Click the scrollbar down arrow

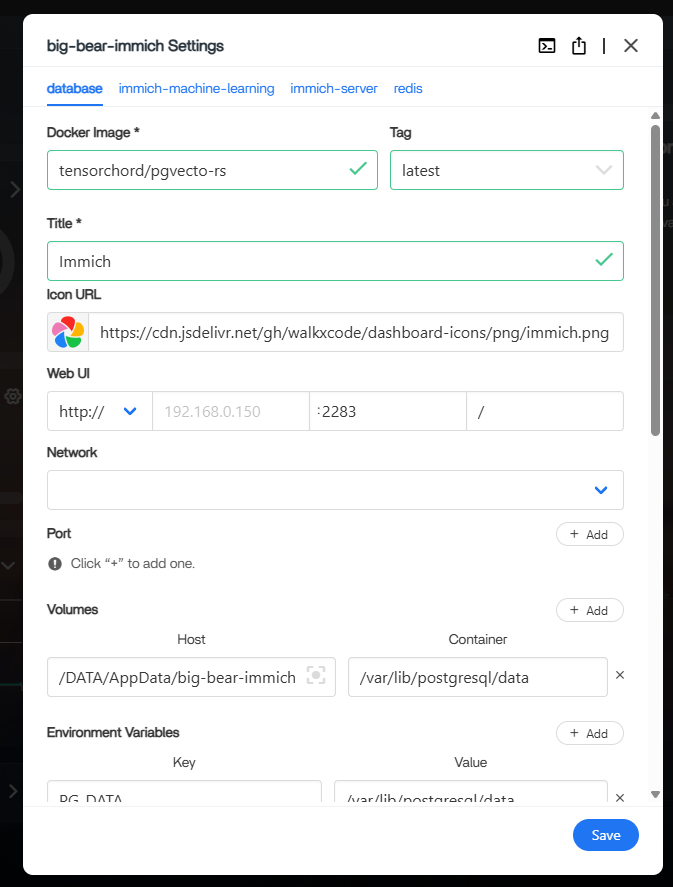point(655,794)
